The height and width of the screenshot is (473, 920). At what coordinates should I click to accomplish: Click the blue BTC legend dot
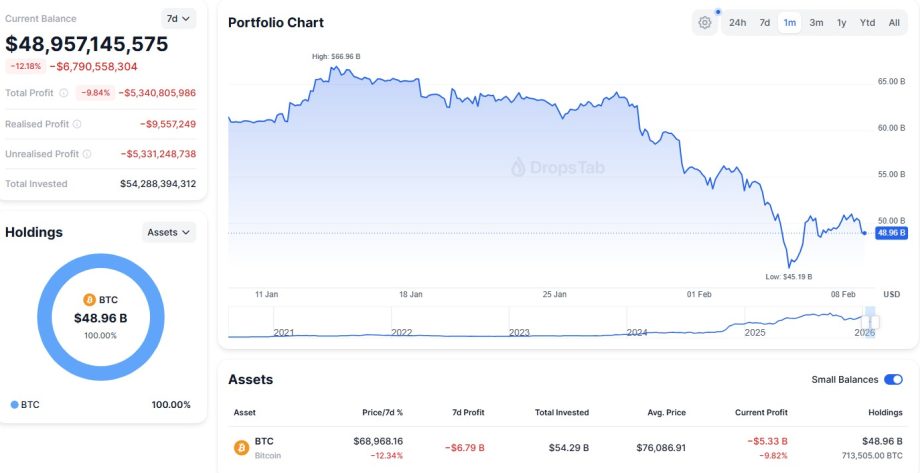[15, 405]
